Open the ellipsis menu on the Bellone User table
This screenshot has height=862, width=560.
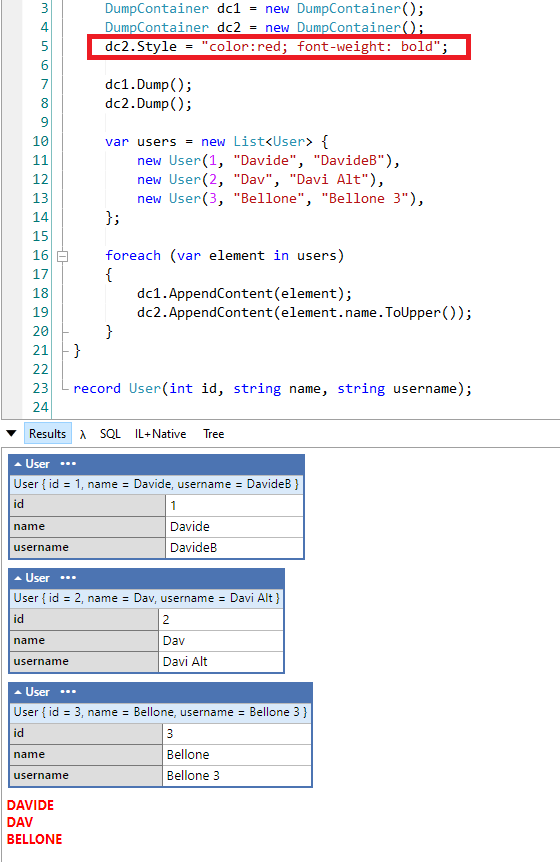68,691
